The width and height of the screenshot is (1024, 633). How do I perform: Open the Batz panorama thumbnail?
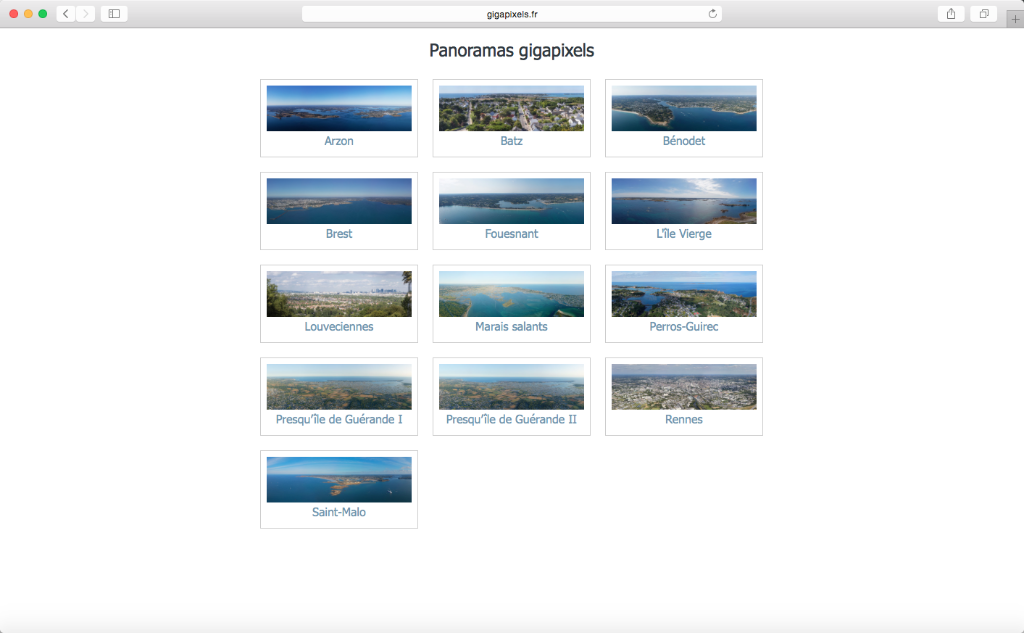[511, 108]
